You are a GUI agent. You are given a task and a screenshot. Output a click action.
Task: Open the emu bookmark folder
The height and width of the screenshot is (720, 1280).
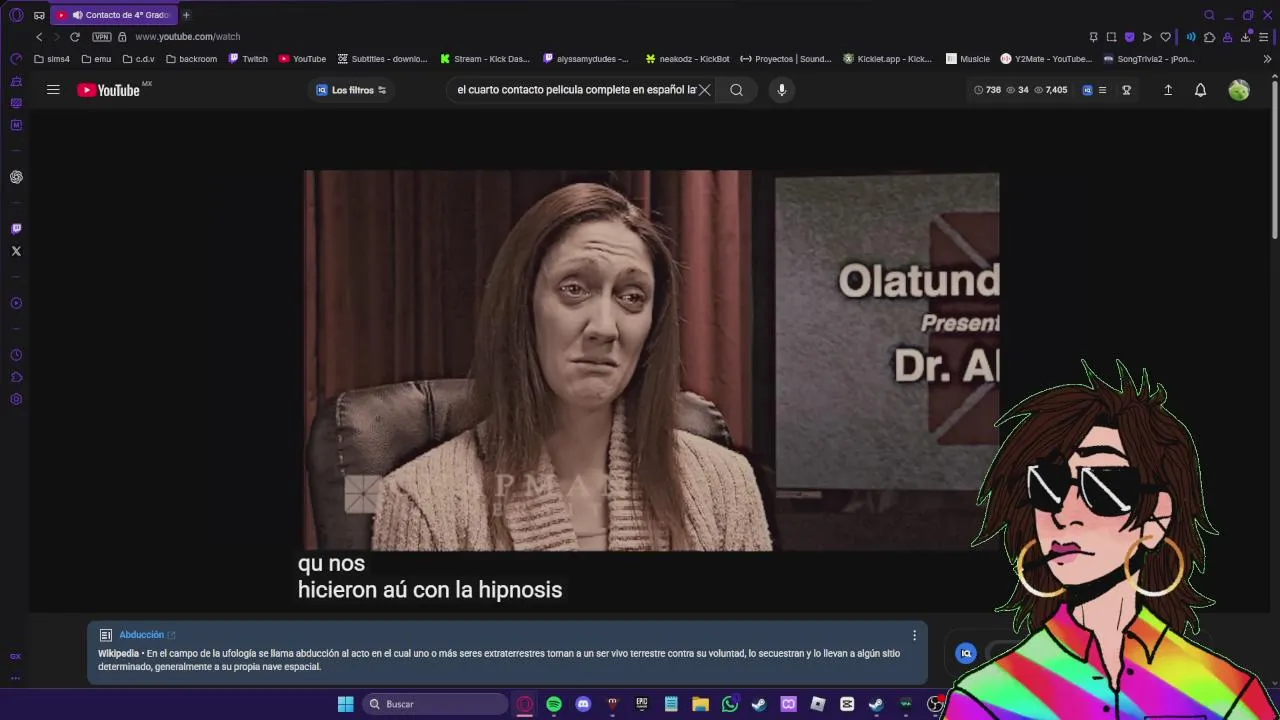[96, 59]
